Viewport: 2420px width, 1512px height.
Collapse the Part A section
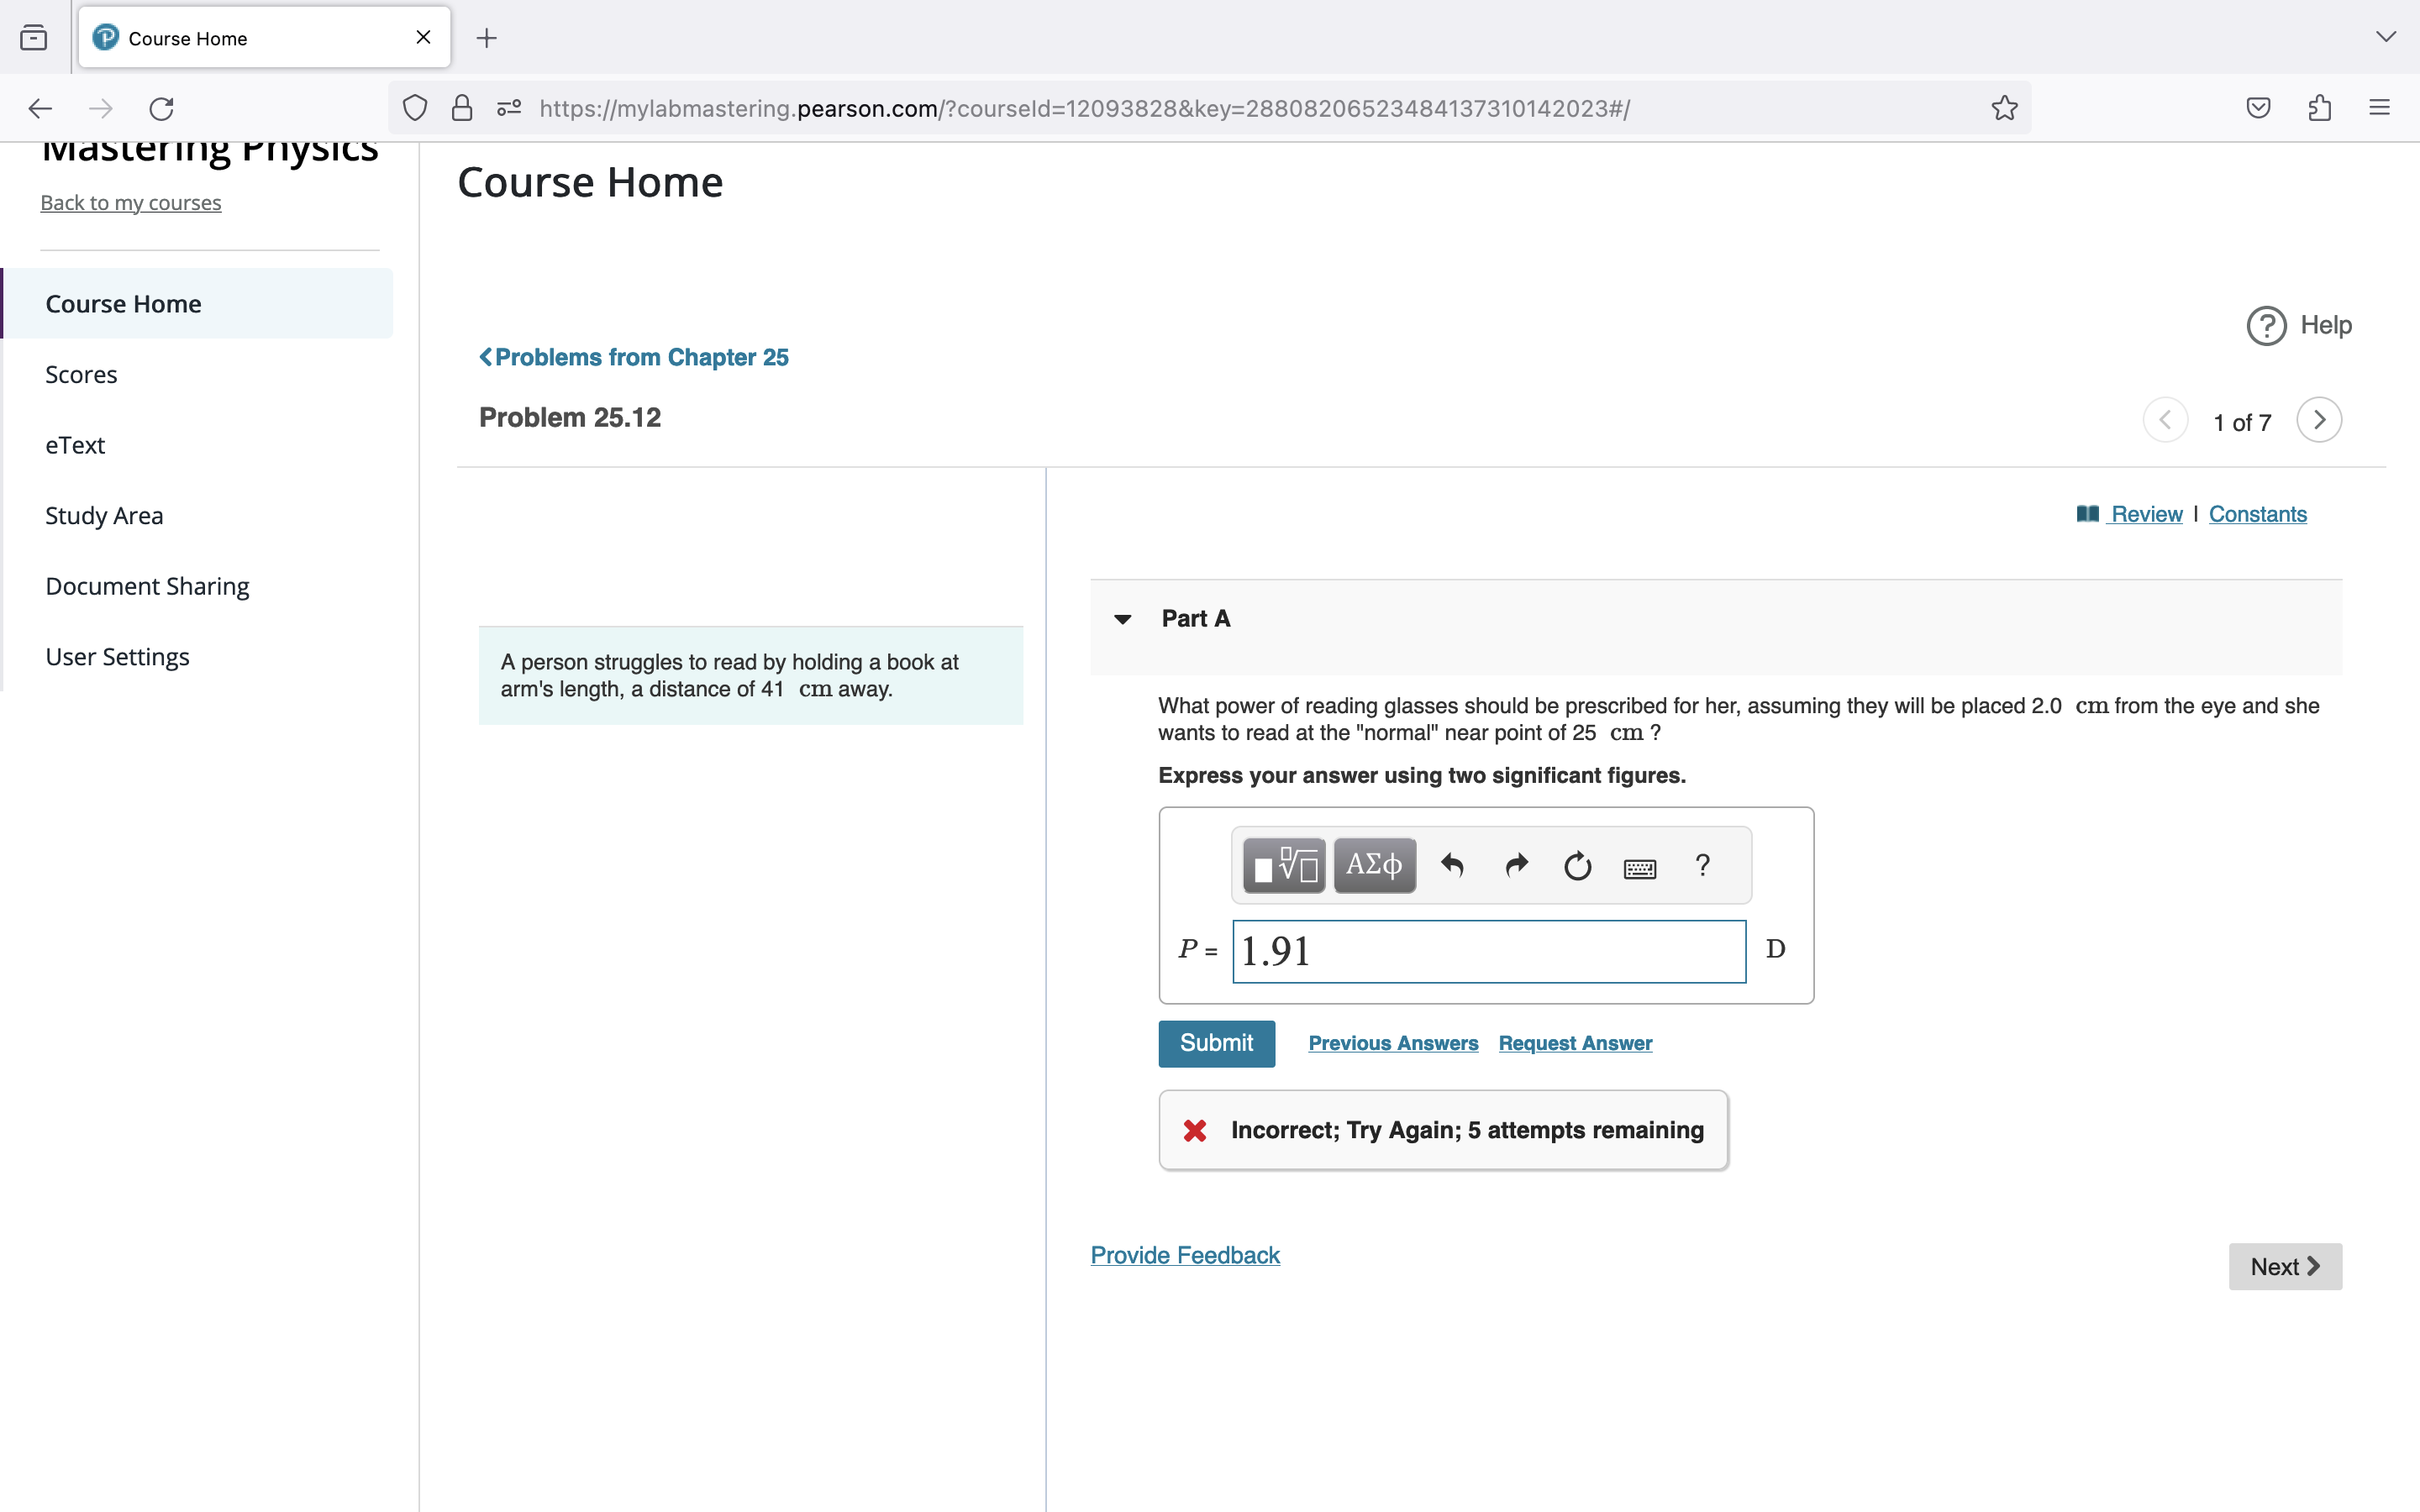tap(1122, 618)
